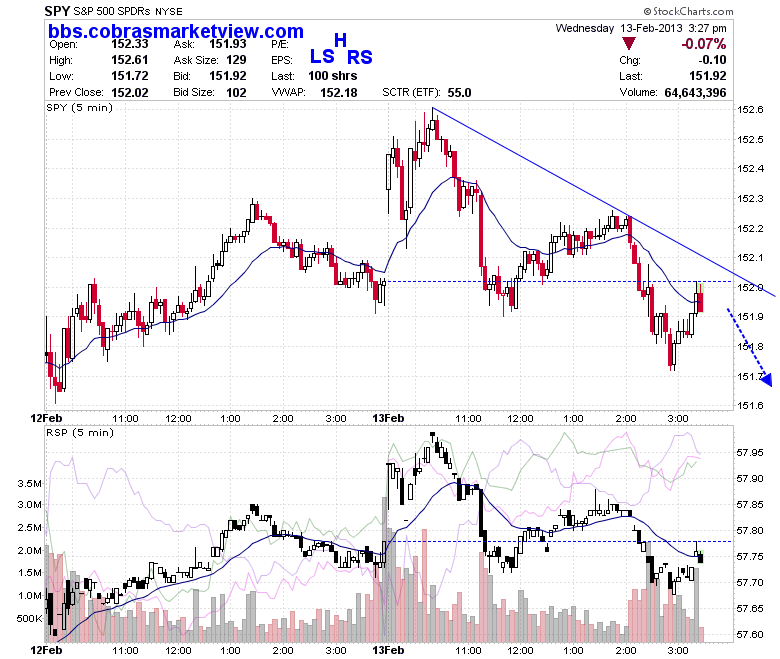Select the Bid Size value 102

click(x=236, y=93)
